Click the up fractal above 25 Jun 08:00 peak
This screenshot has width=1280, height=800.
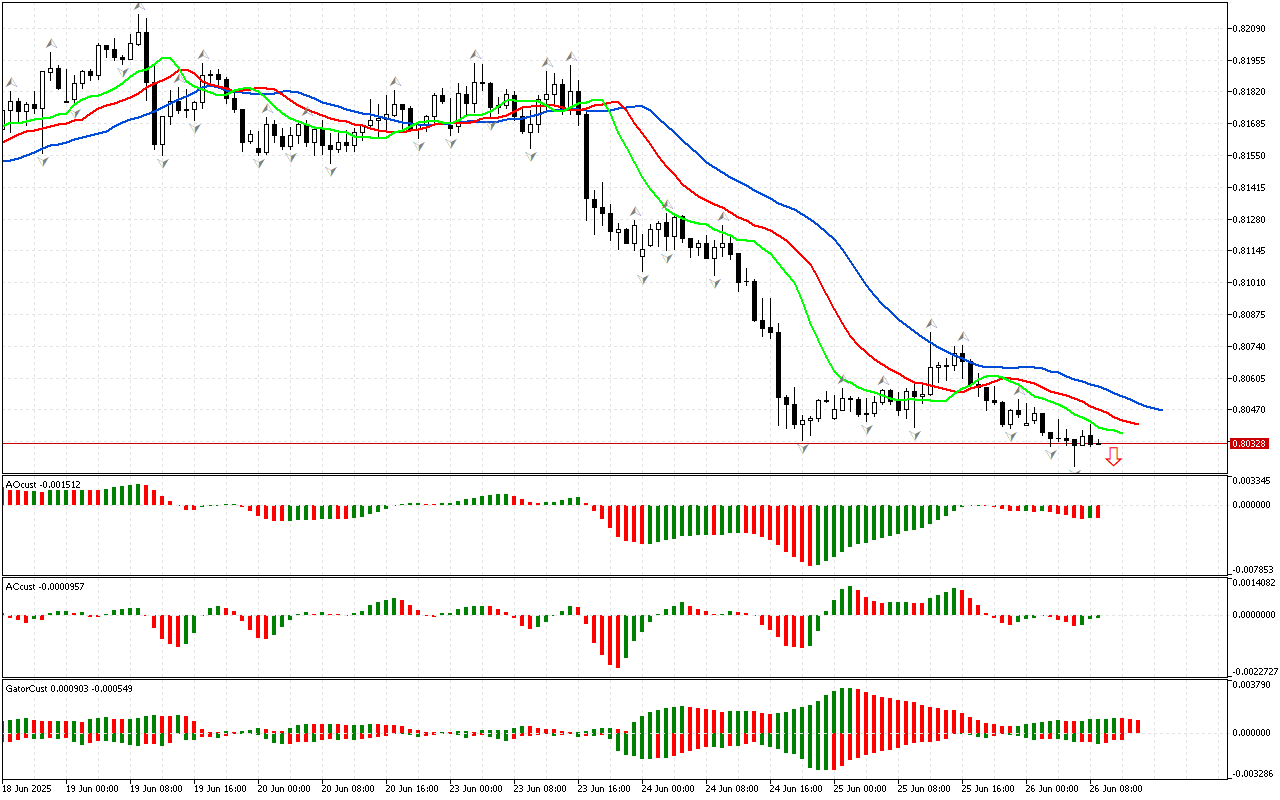pyautogui.click(x=931, y=323)
